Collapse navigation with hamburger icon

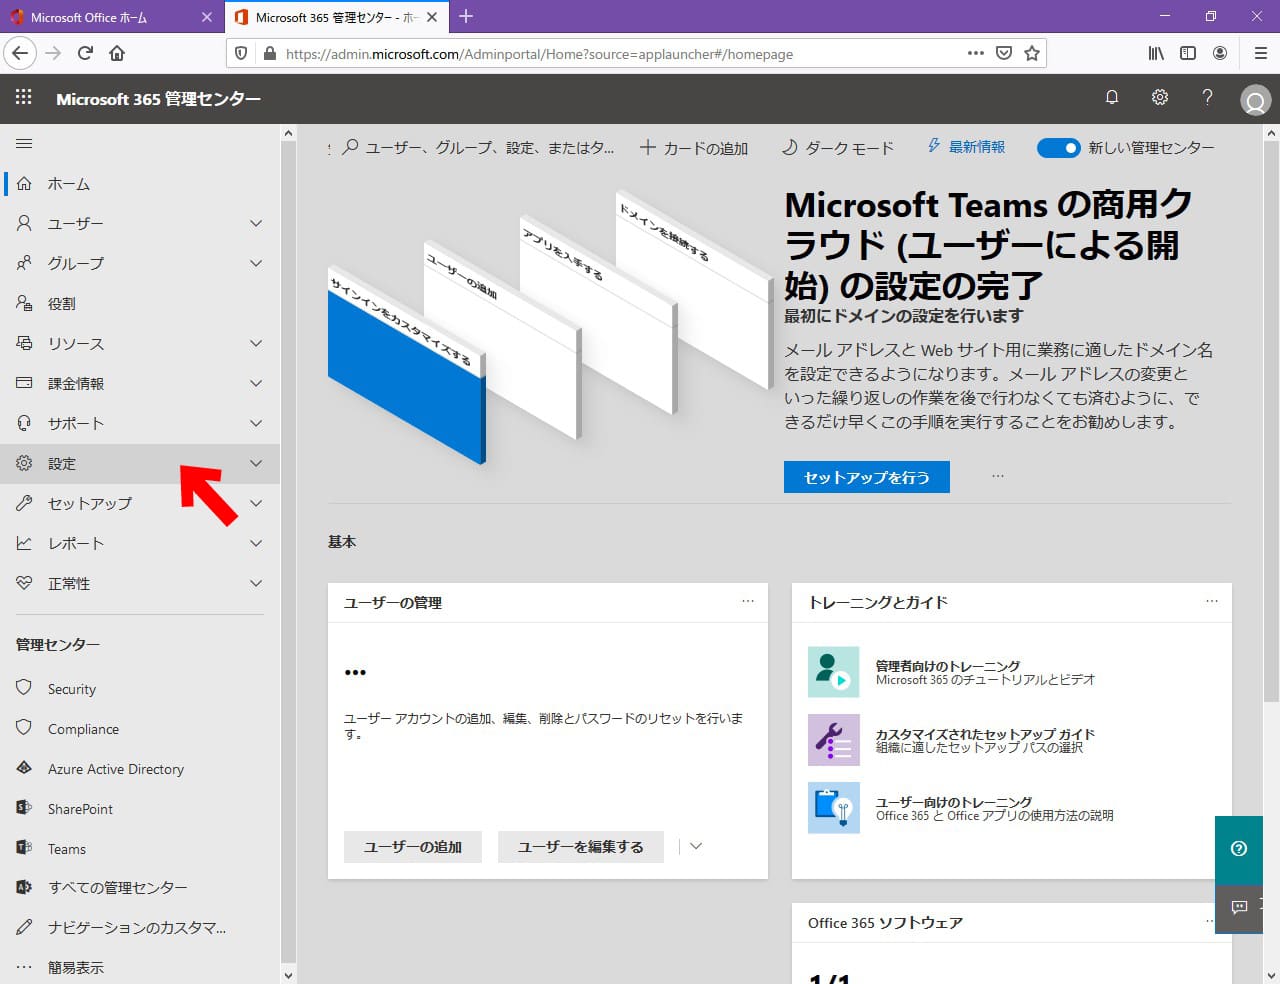pyautogui.click(x=24, y=144)
